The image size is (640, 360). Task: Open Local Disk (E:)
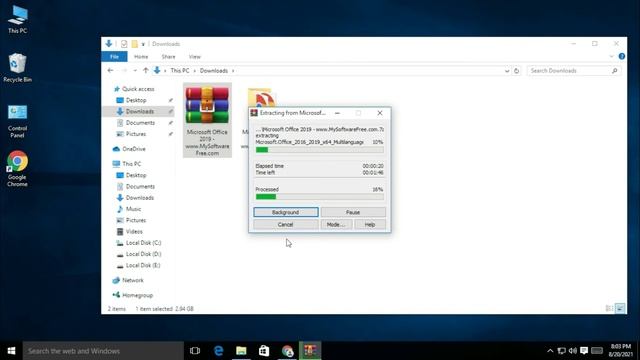click(143, 265)
